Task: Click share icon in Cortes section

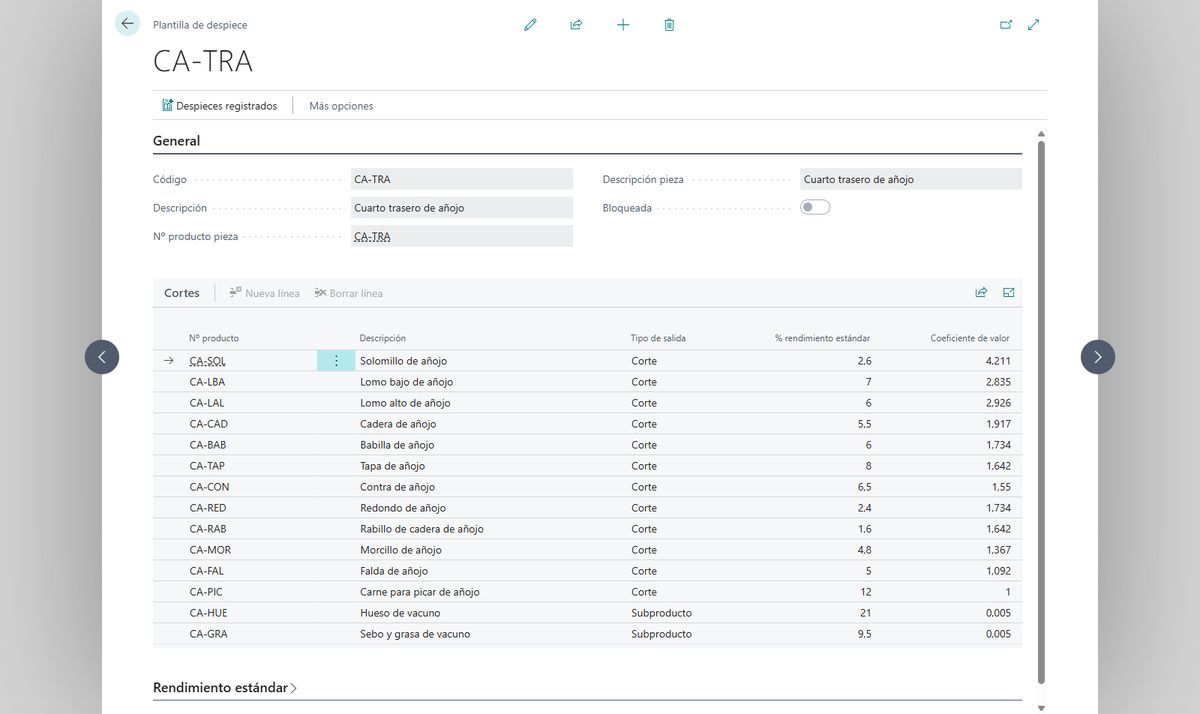Action: click(x=981, y=293)
